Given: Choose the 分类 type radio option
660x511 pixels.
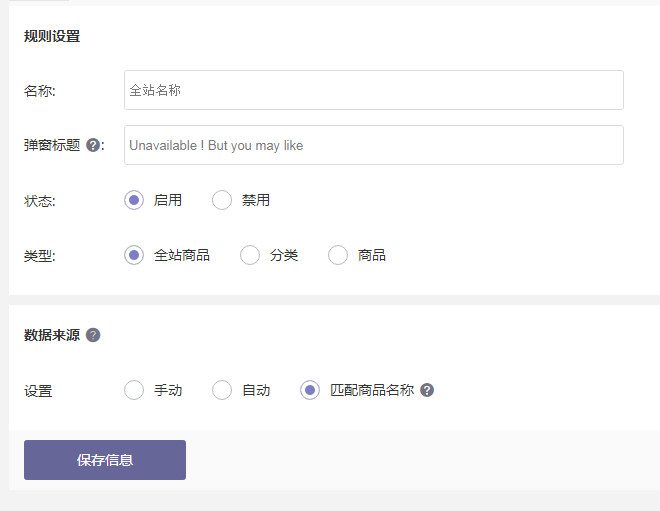Looking at the screenshot, I should [250, 255].
